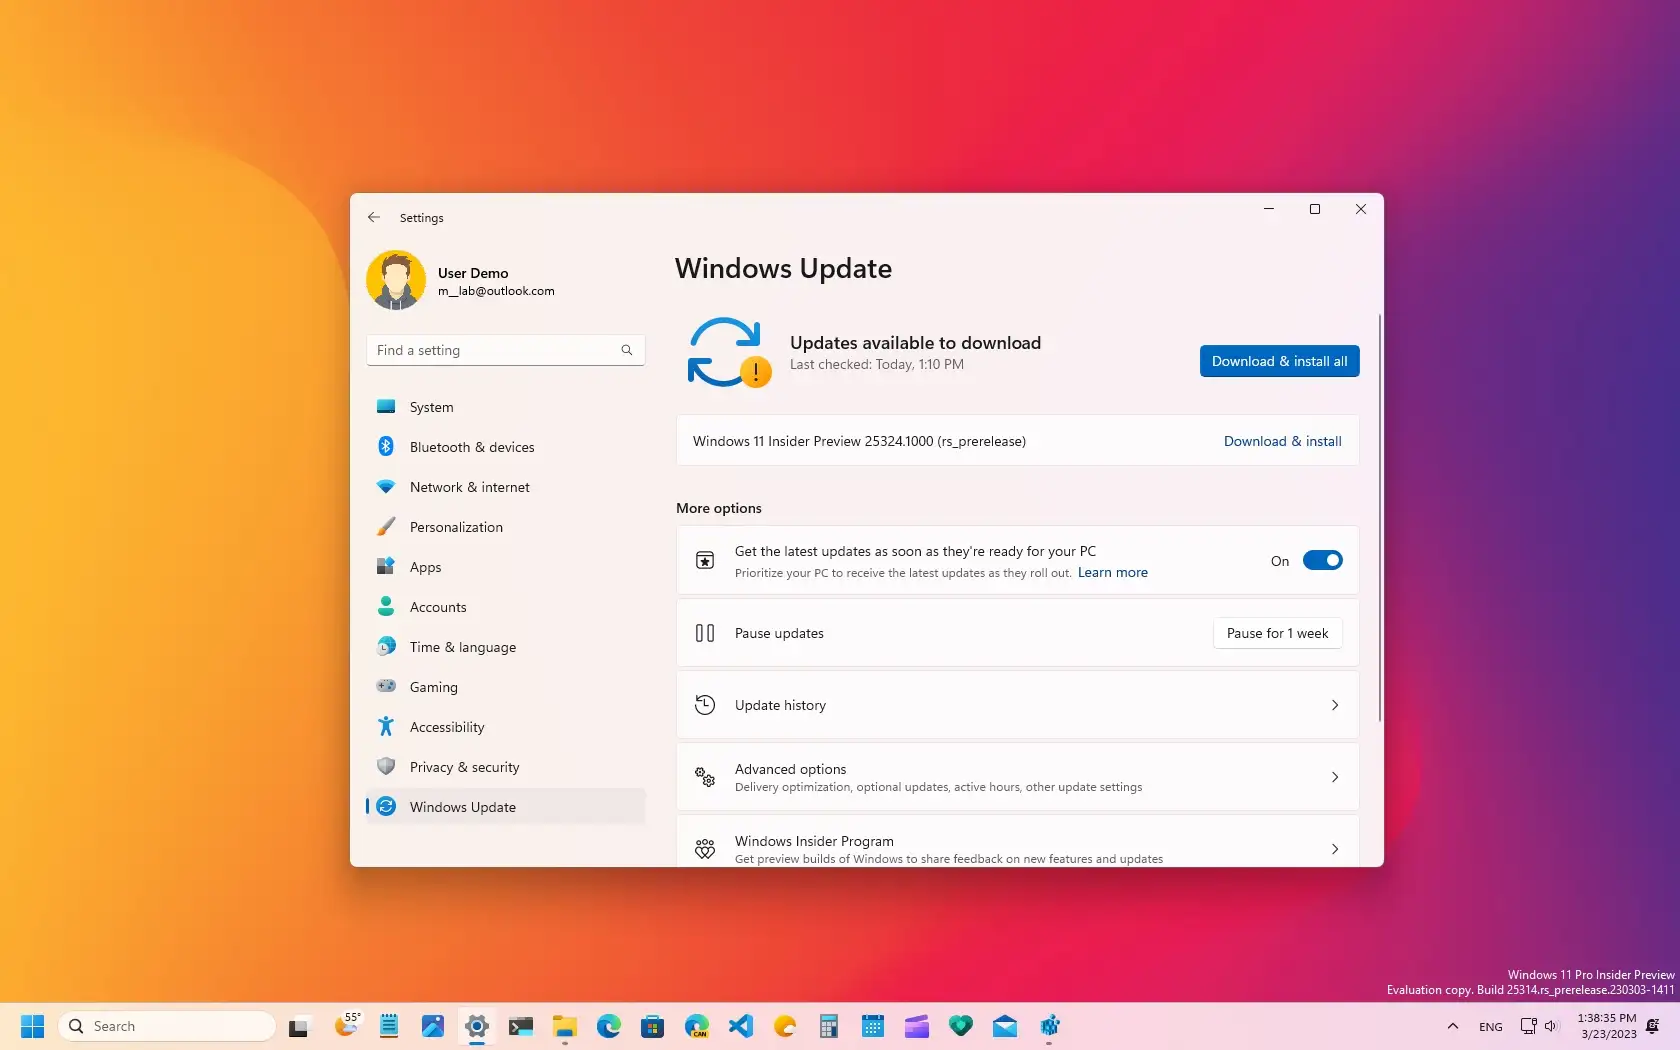1680x1050 pixels.
Task: Turn off Get the latest updates toggle
Action: 1322,561
